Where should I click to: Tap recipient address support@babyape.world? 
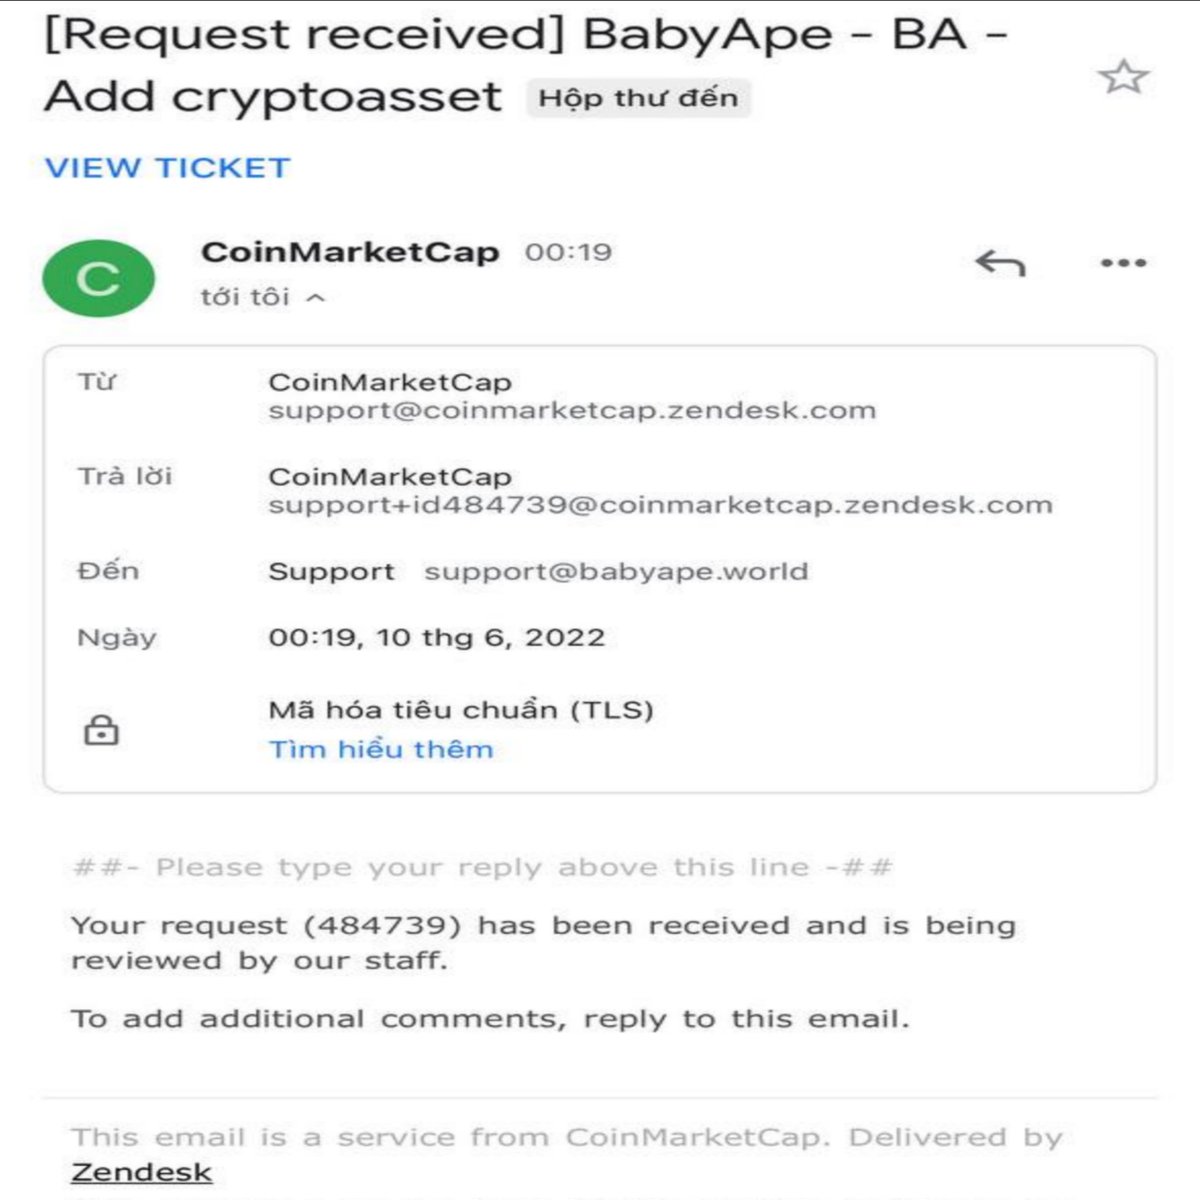click(x=616, y=572)
